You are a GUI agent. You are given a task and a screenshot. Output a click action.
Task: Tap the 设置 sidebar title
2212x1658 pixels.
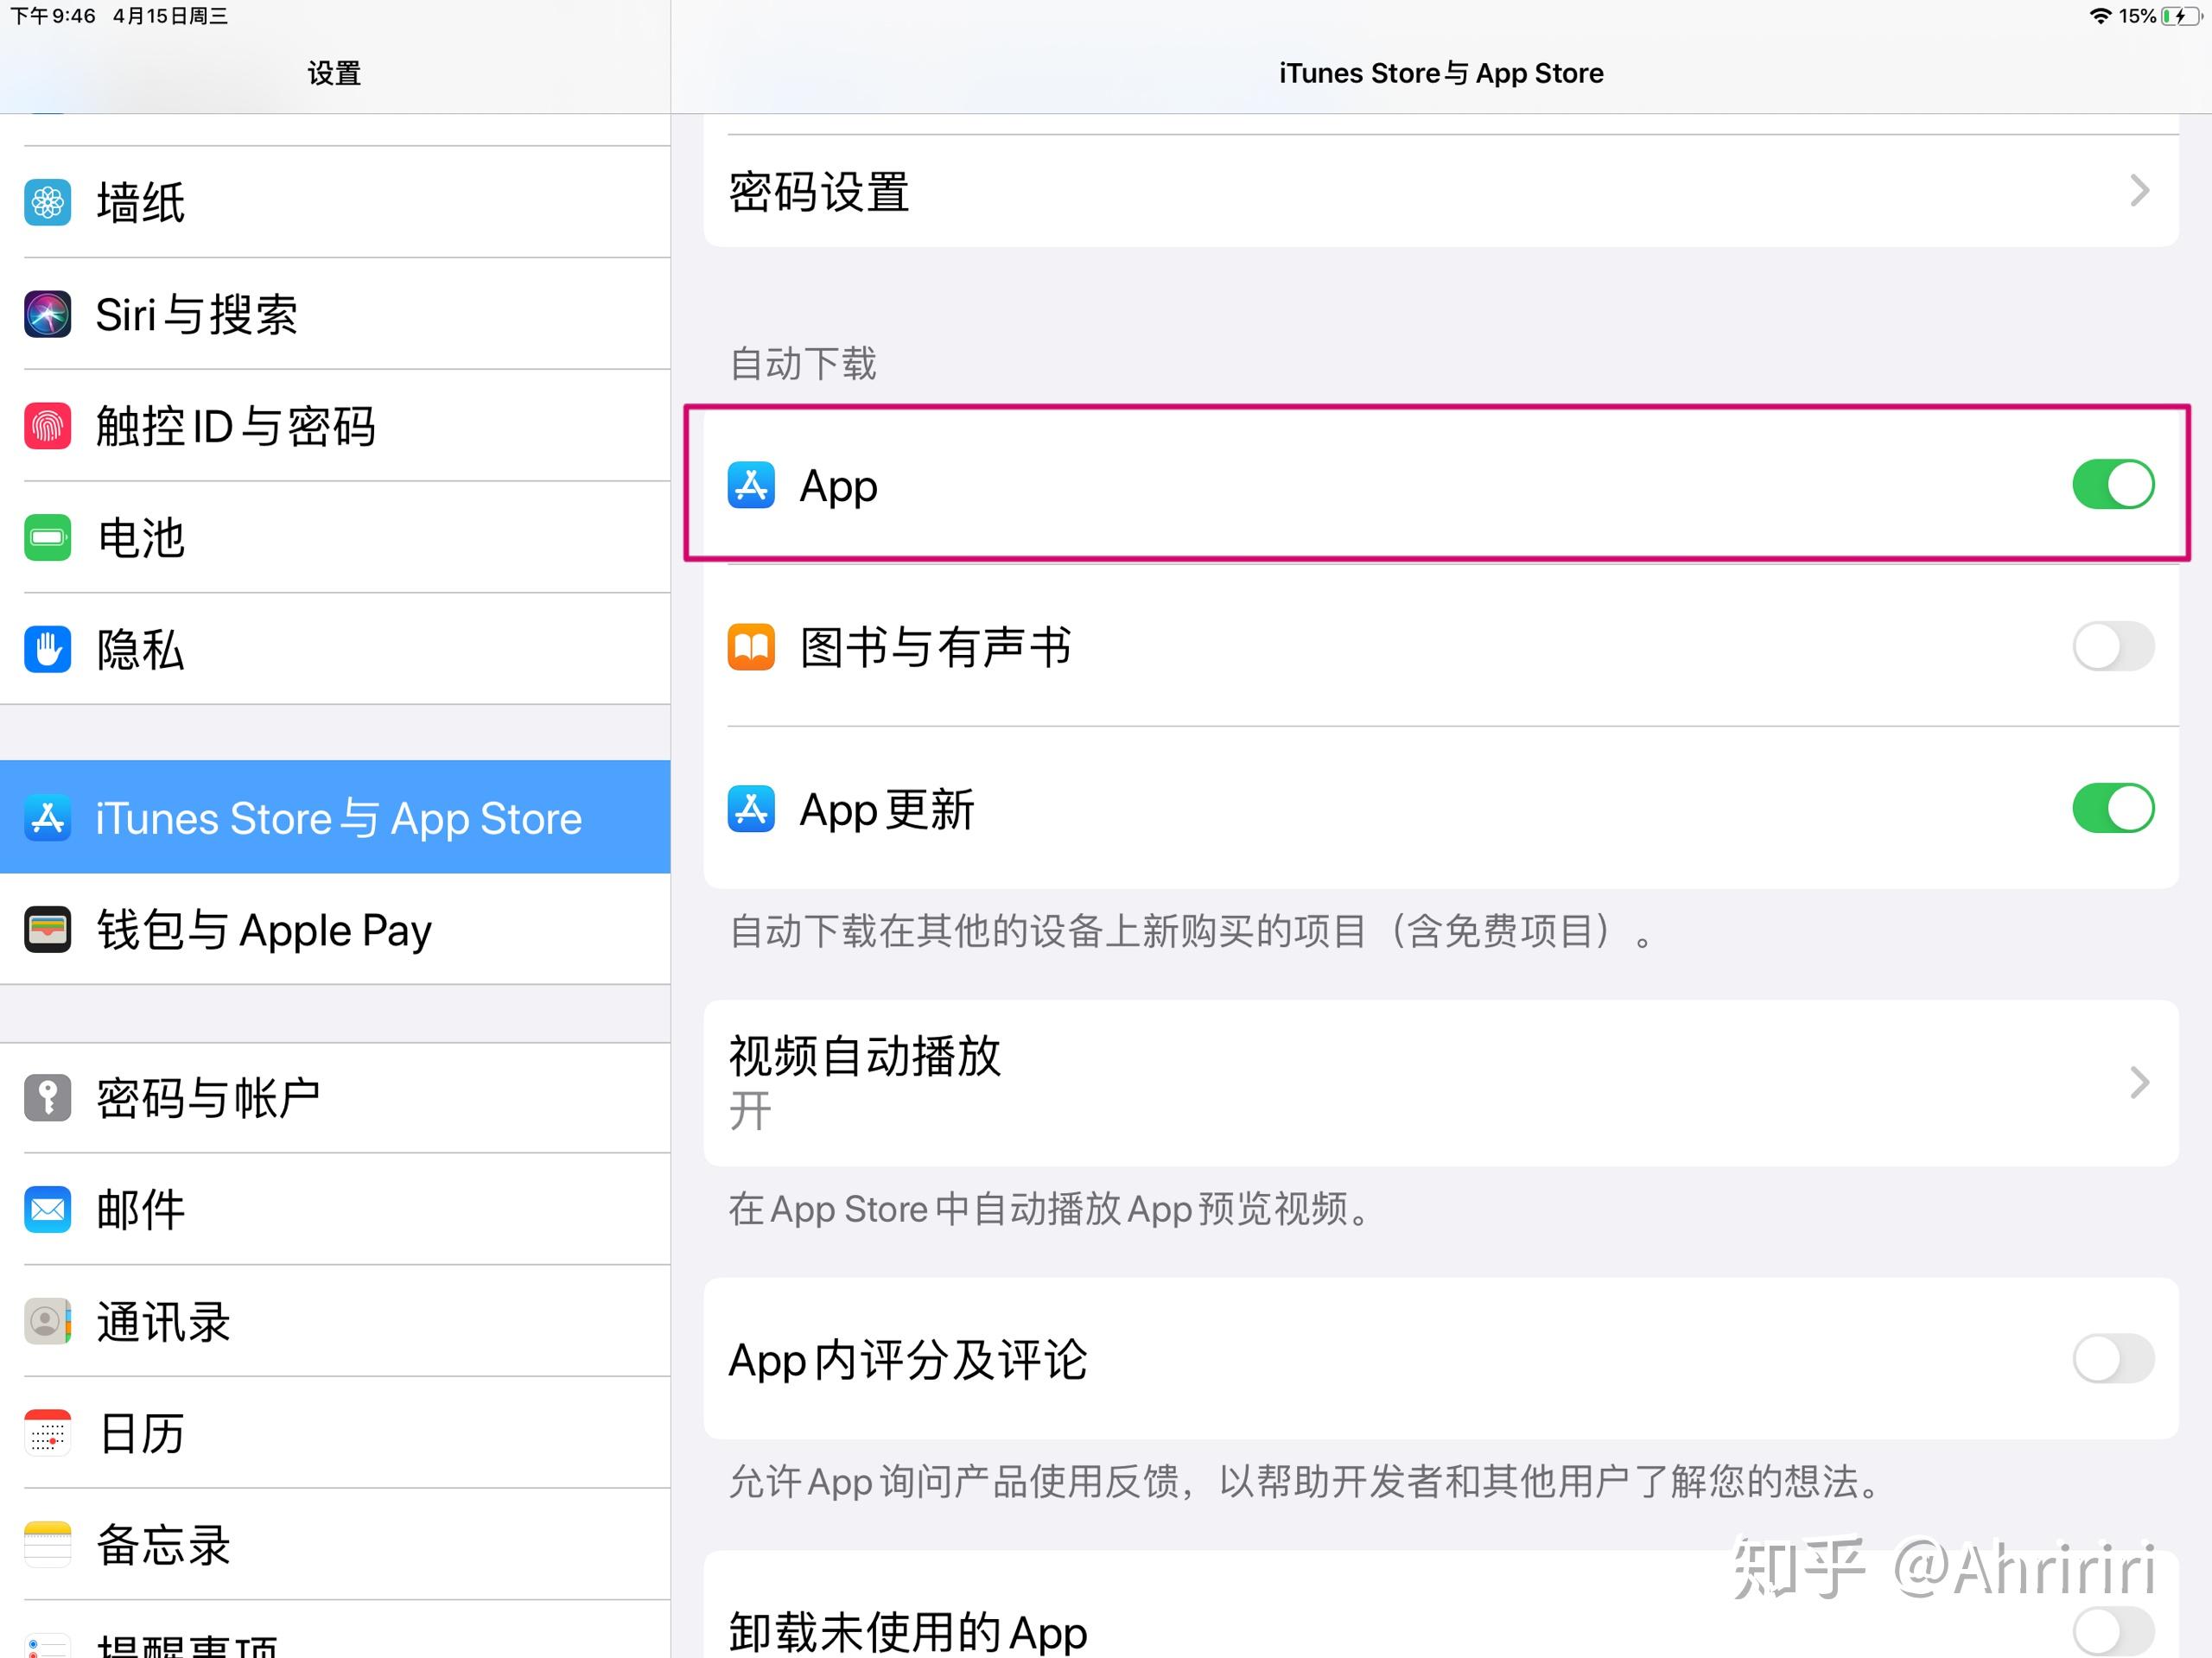click(x=334, y=73)
